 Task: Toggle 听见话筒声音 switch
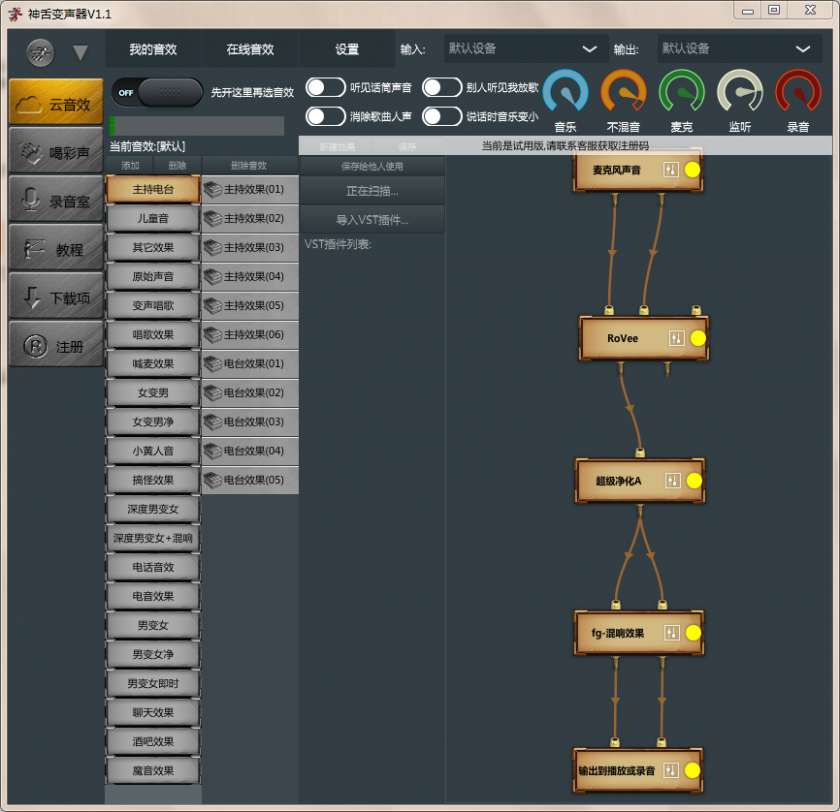[326, 88]
